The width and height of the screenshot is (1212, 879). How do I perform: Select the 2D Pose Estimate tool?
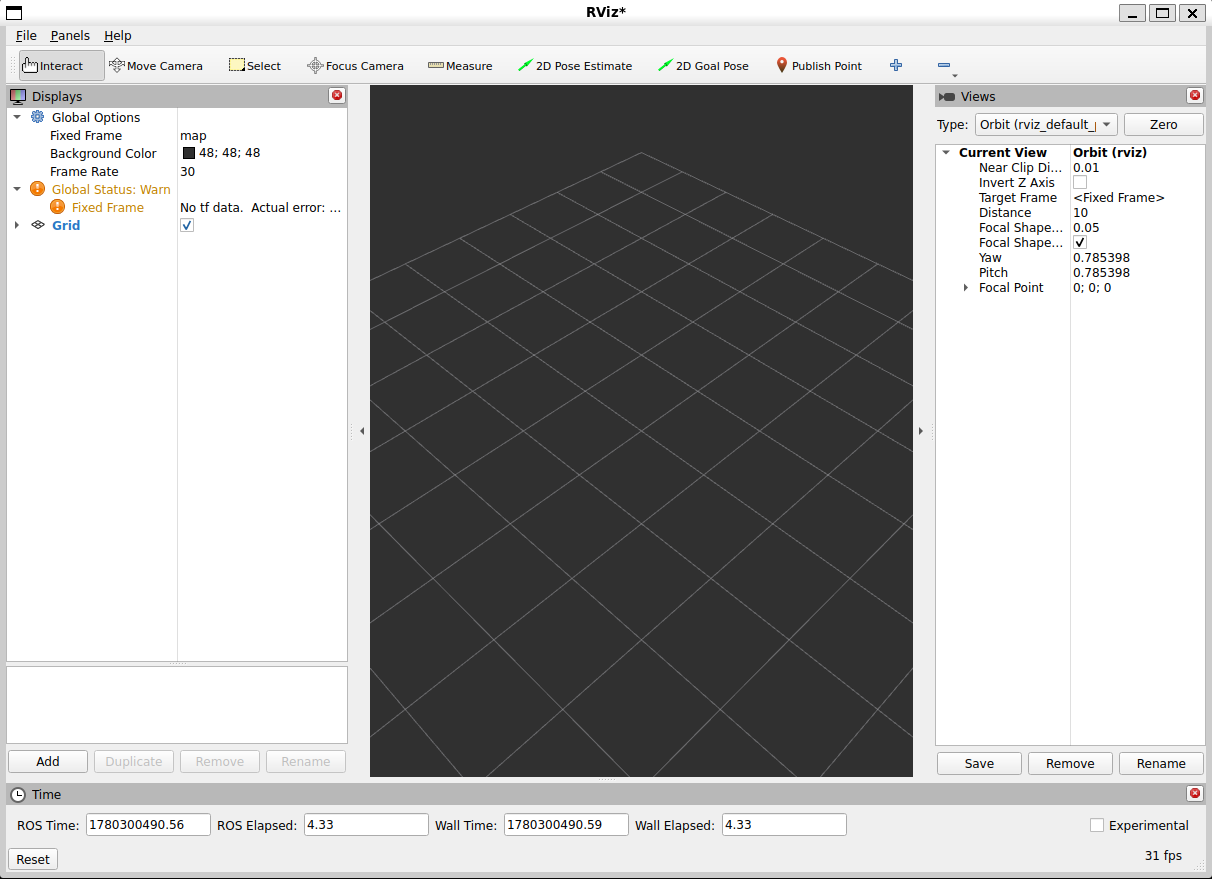(575, 66)
